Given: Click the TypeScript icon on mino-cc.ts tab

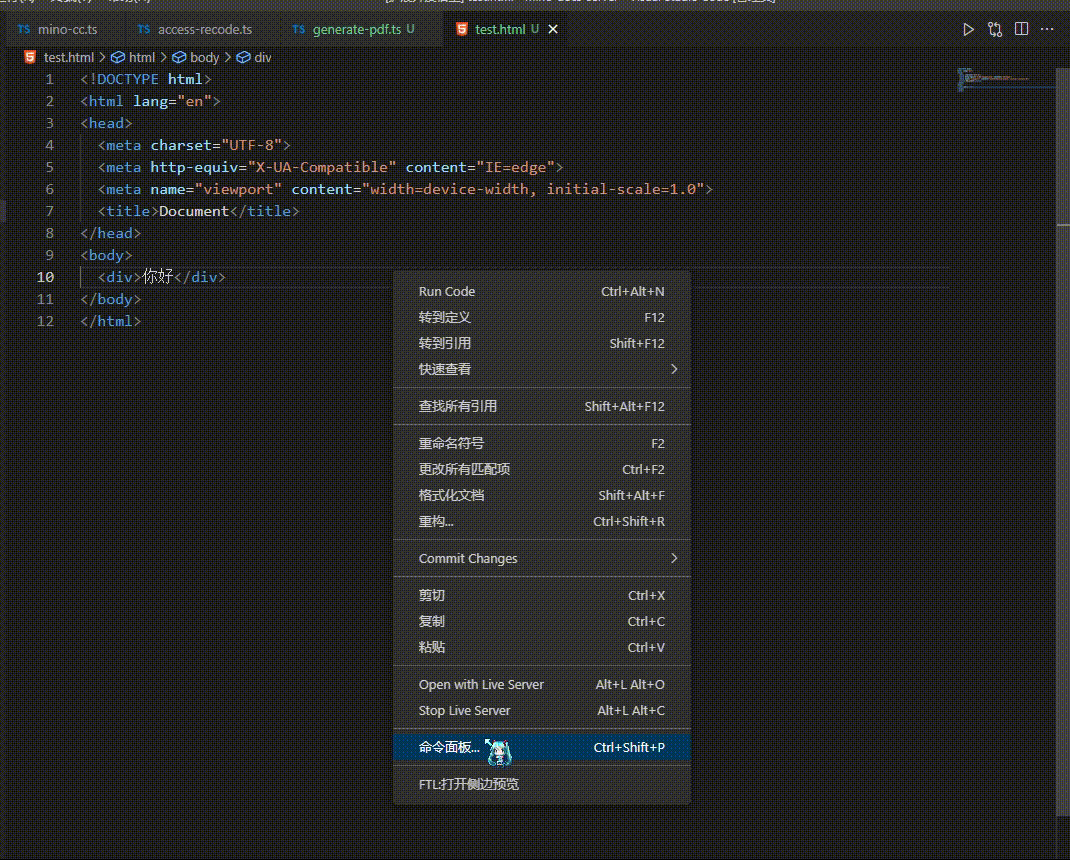Looking at the screenshot, I should coord(22,30).
